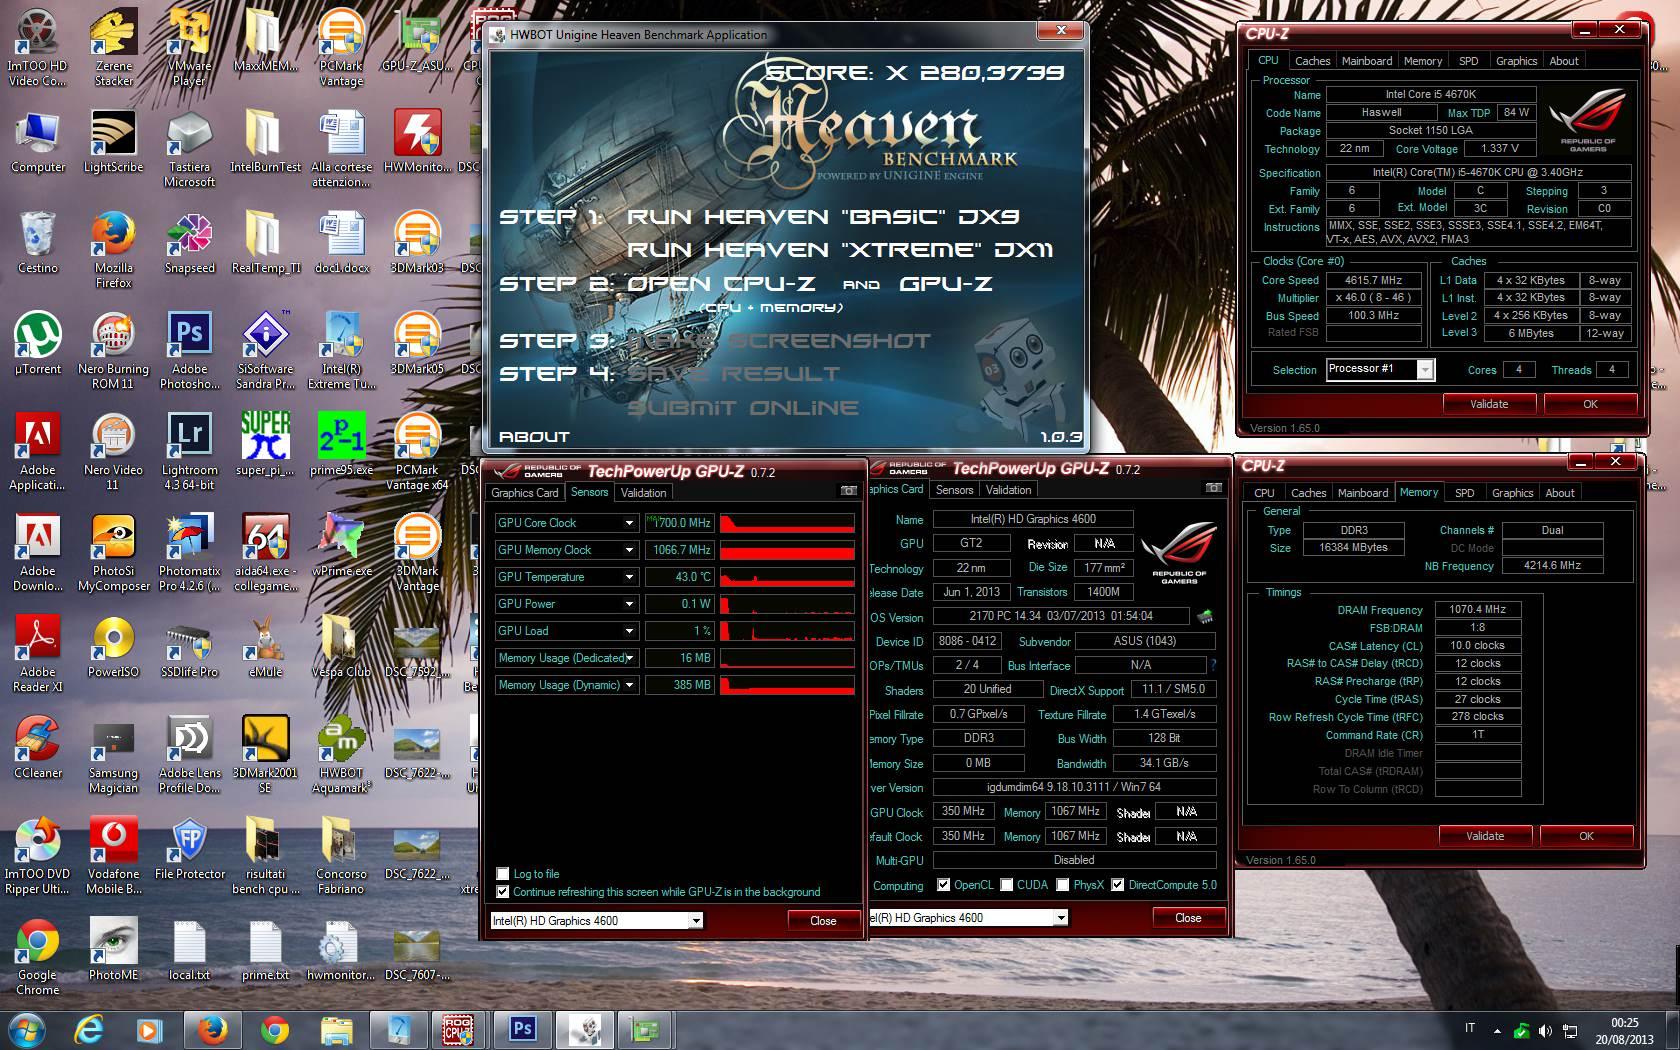Open Graphics Card tab in GPU-Z Sensors window
The image size is (1680, 1050).
tap(525, 493)
